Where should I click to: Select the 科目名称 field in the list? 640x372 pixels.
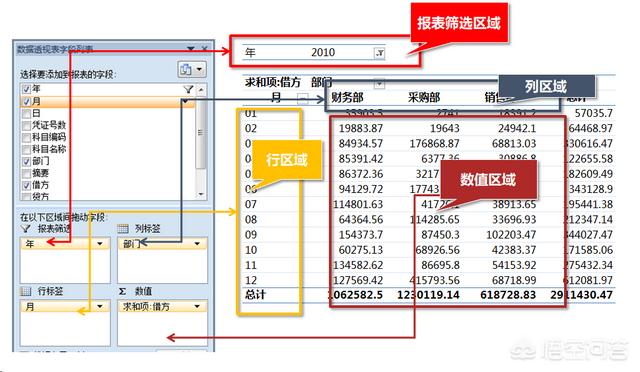(49, 149)
